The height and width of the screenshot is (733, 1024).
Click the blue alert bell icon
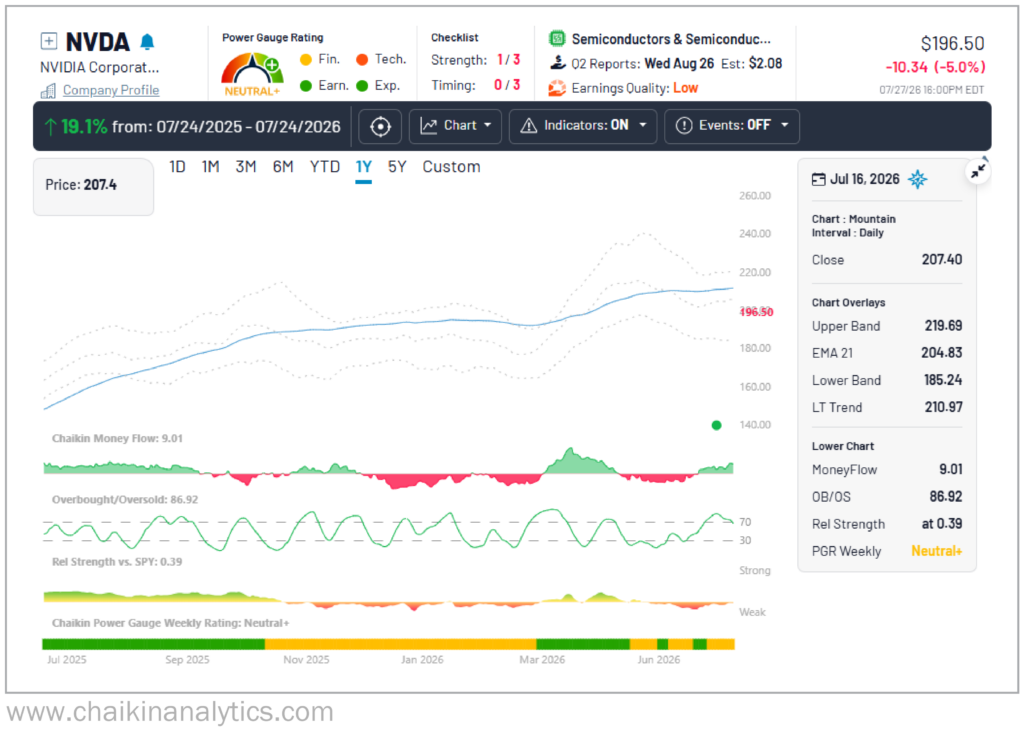[148, 42]
